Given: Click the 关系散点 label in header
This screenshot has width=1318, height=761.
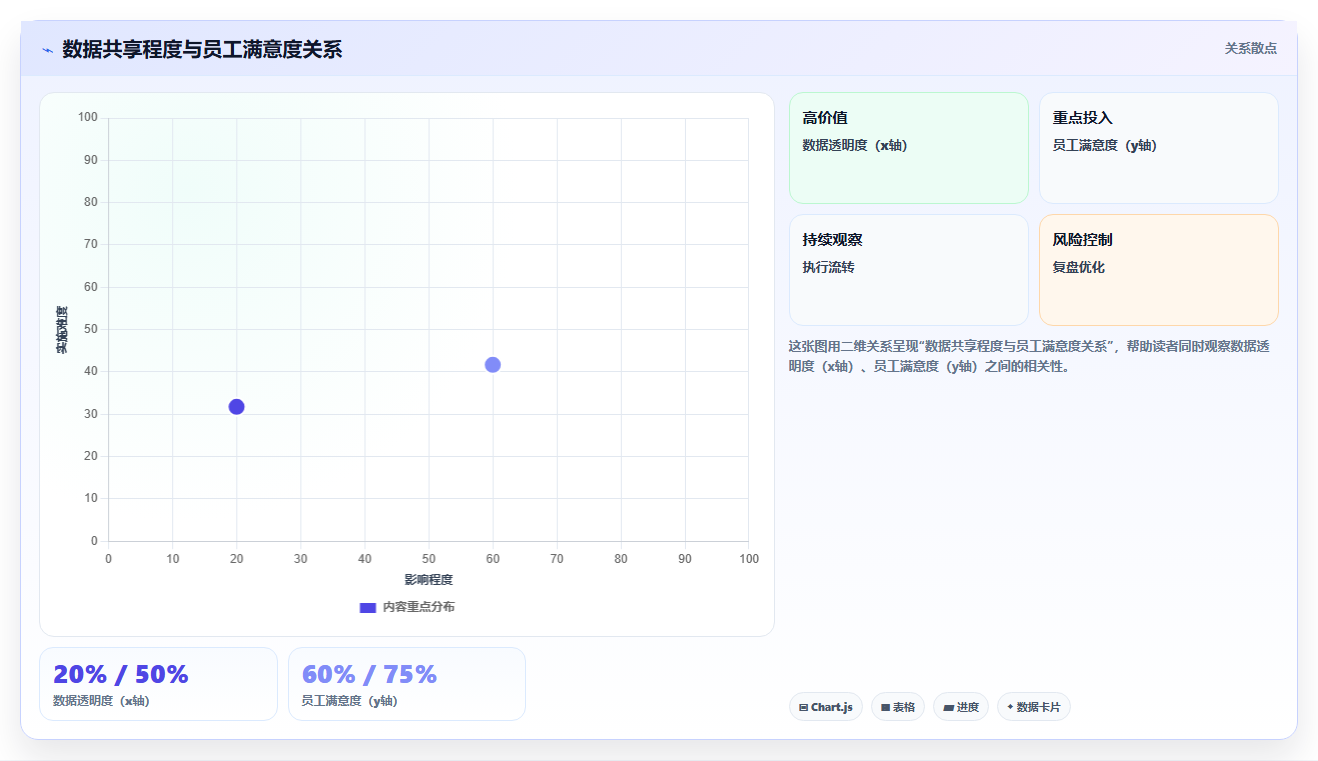Looking at the screenshot, I should pyautogui.click(x=1250, y=48).
